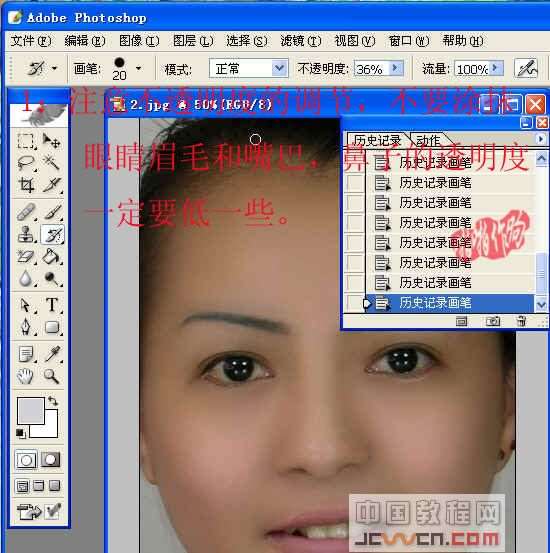Select the Blur tool
Viewport: 550px width, 553px height.
26,278
